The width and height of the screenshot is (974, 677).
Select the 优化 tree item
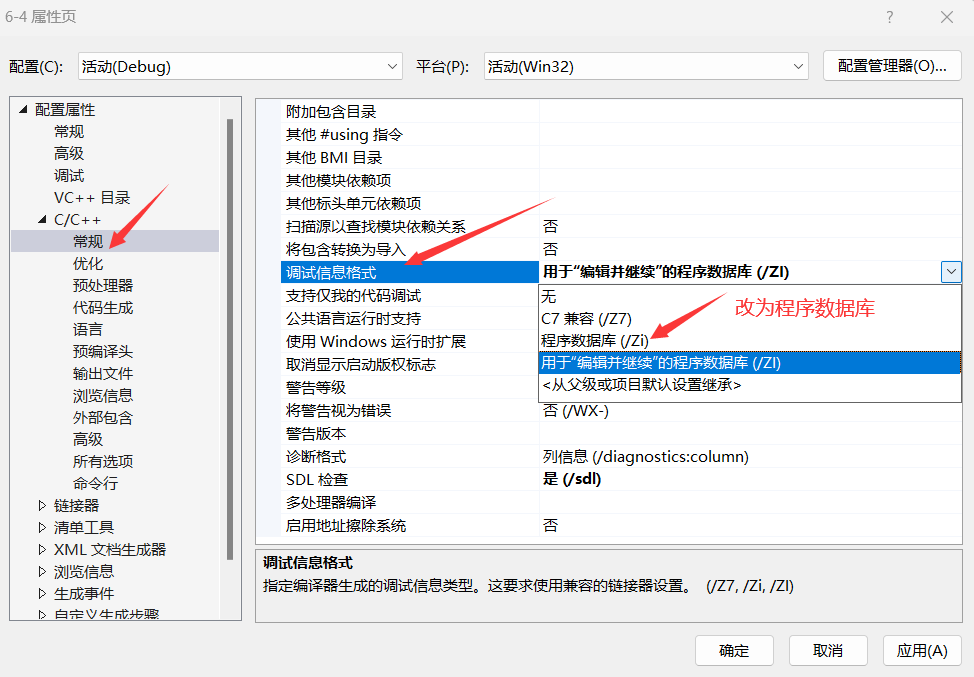click(88, 262)
